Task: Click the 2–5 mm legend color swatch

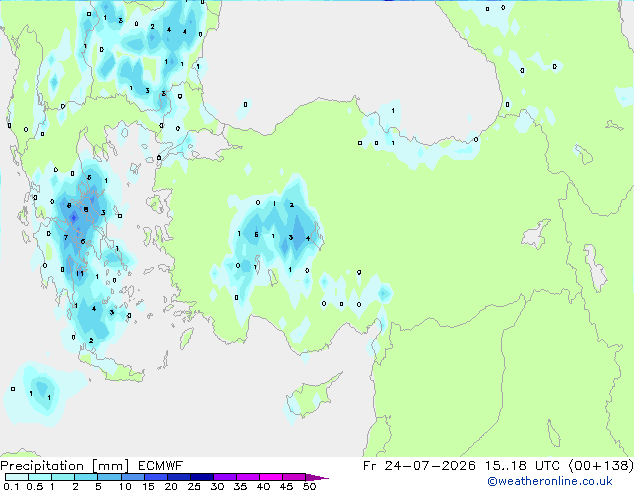Action: (x=86, y=477)
